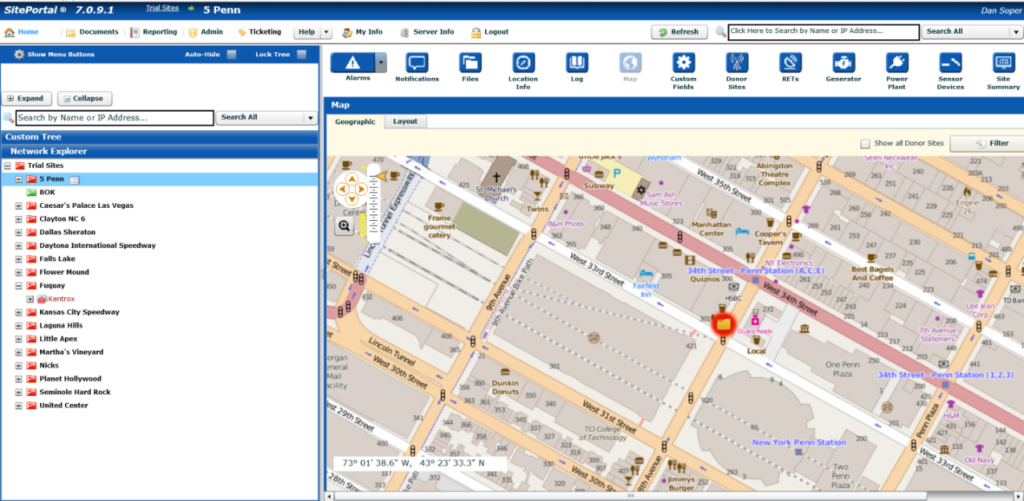Screen dimensions: 1024x501
Task: Click the Logout link
Action: pyautogui.click(x=490, y=32)
